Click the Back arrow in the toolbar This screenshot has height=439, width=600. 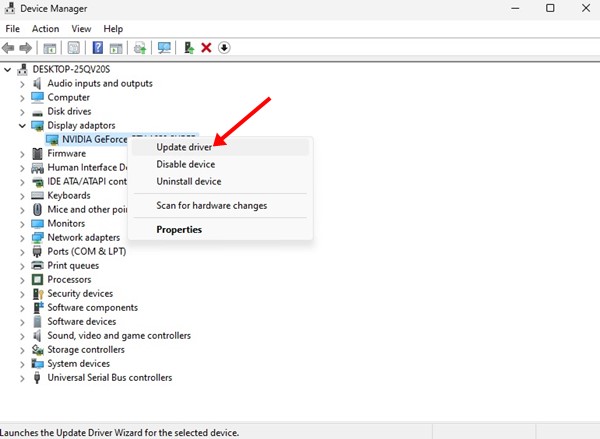(x=11, y=47)
